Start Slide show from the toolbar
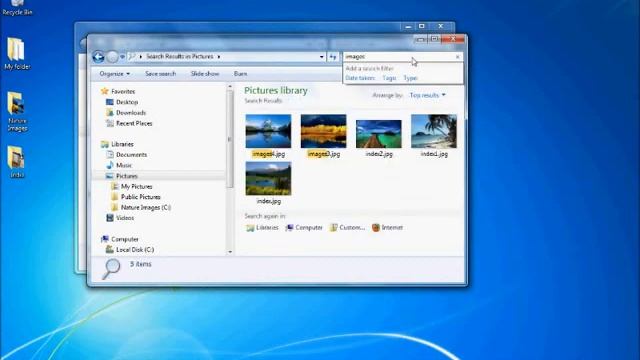The height and width of the screenshot is (360, 640). (205, 74)
